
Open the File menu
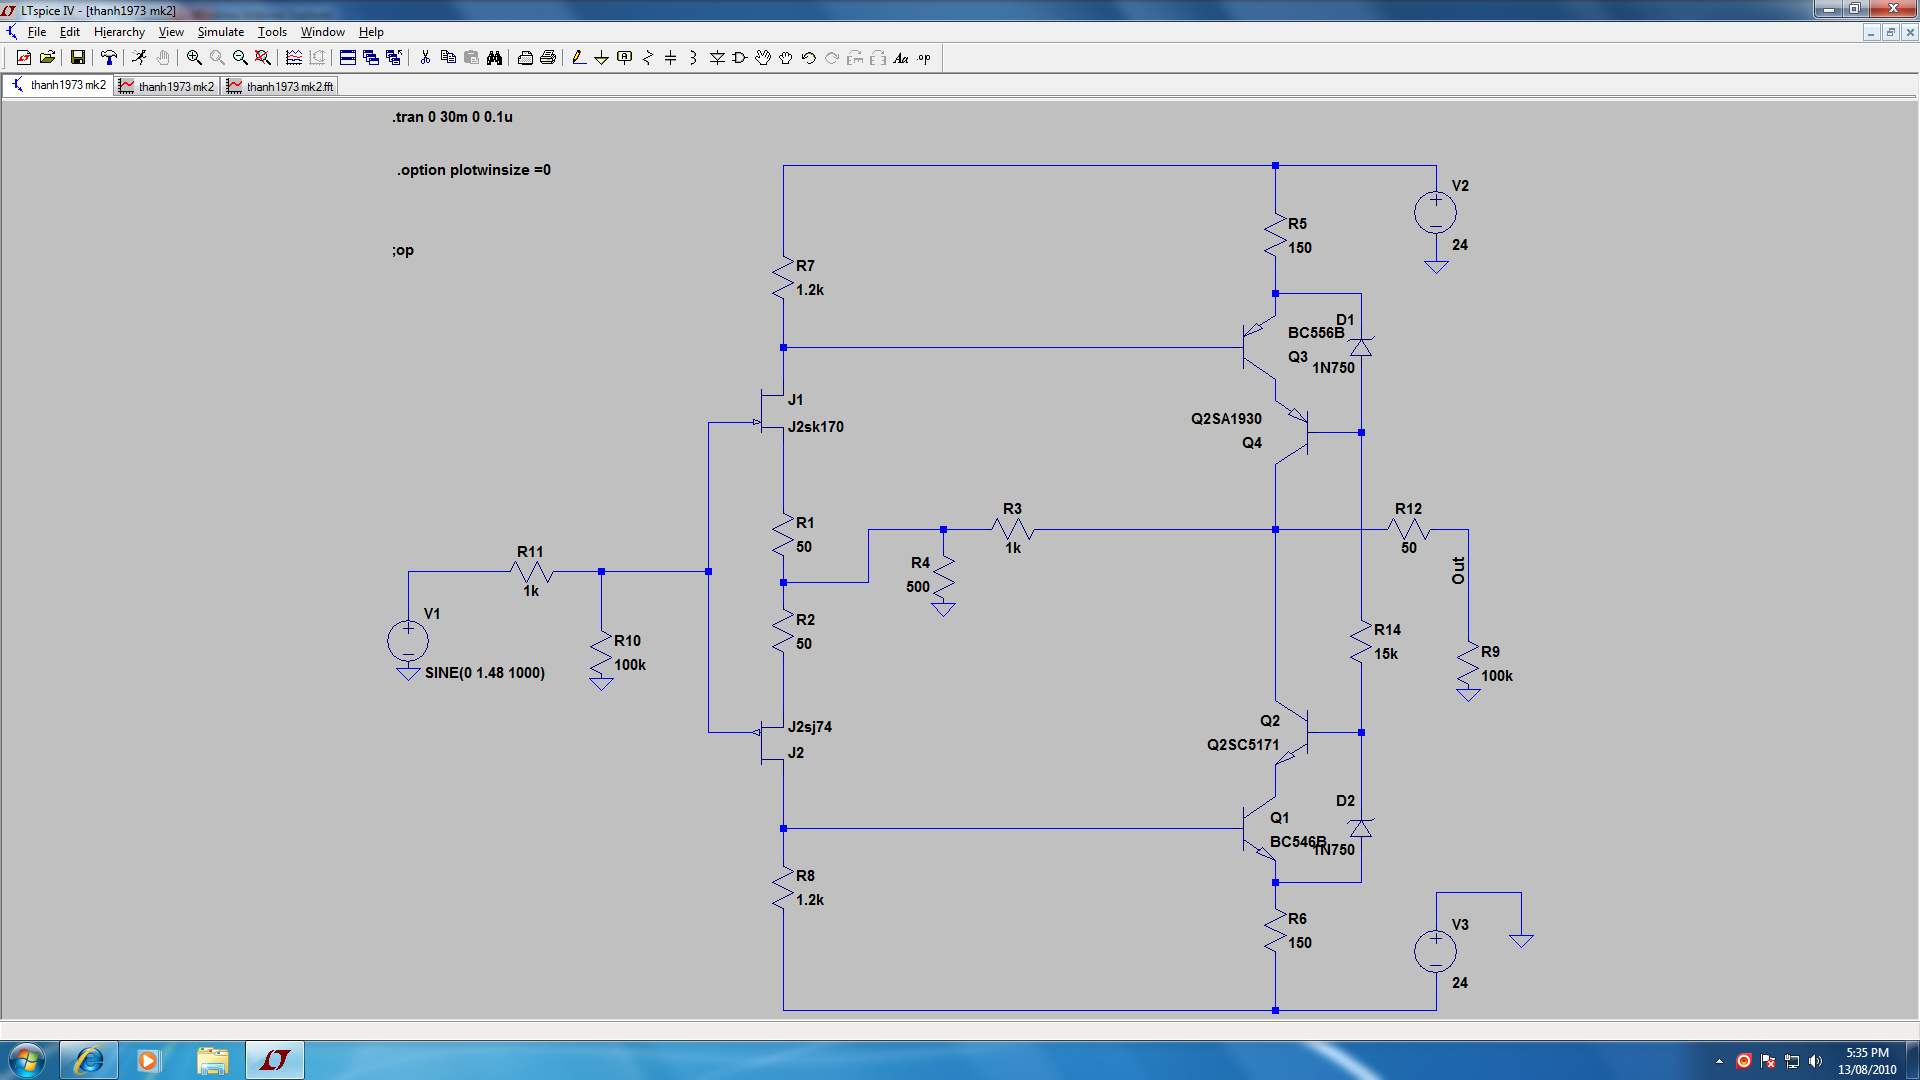point(37,32)
